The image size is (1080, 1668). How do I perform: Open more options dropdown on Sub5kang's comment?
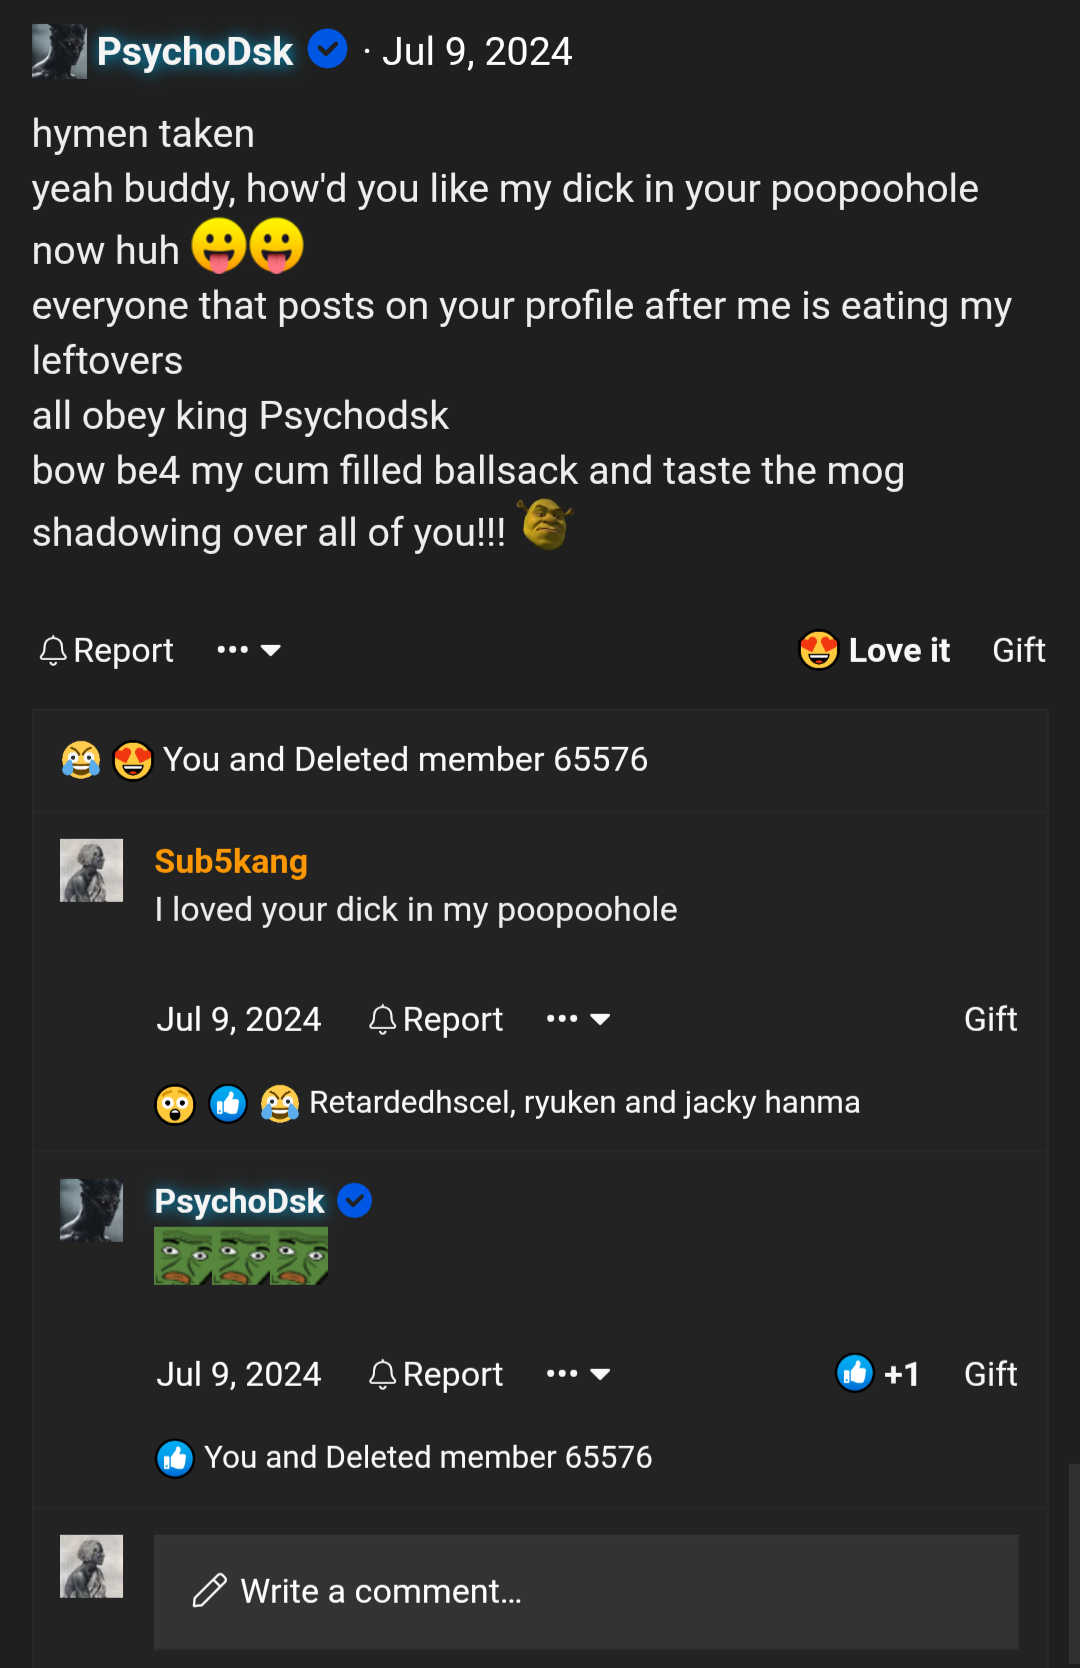coord(578,1020)
